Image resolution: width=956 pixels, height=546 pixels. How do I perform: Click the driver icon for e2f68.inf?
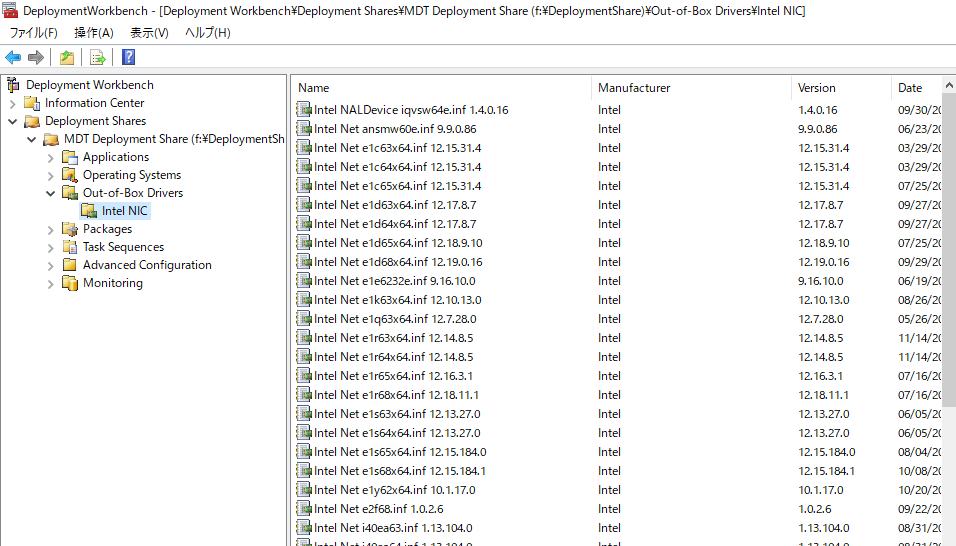tap(304, 508)
